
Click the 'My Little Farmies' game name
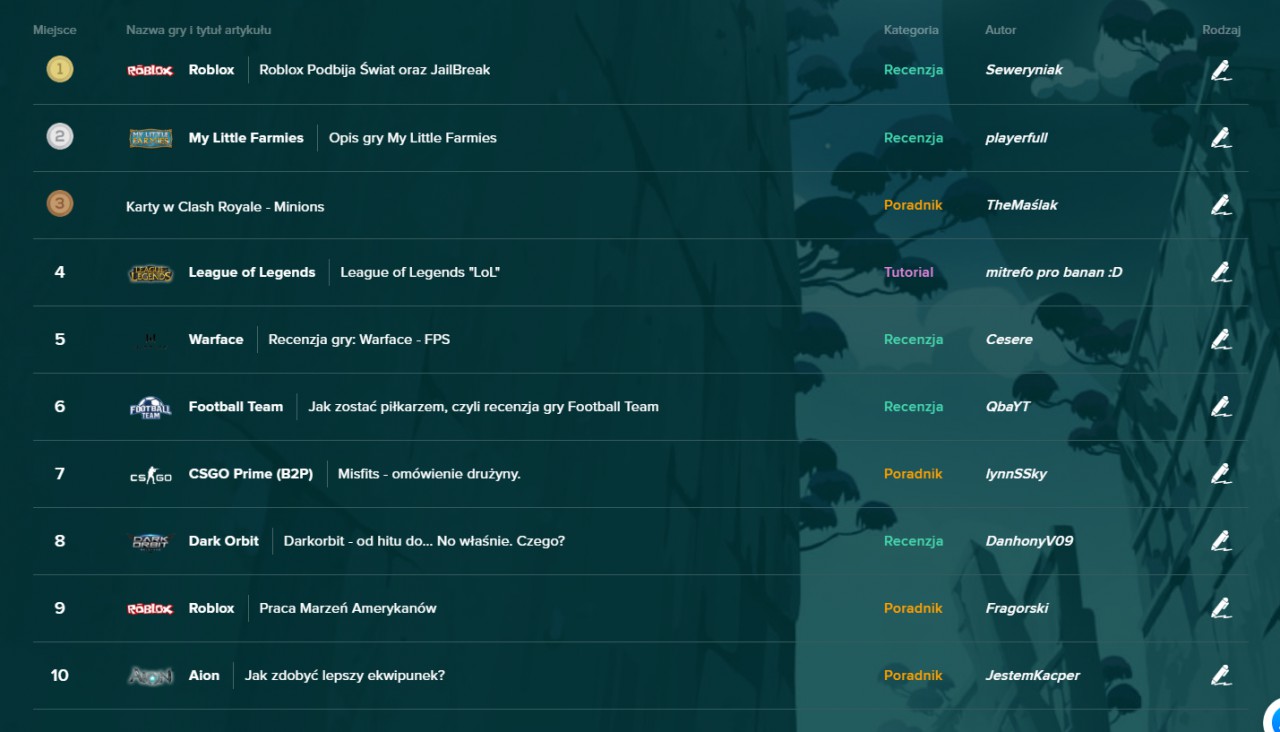tap(246, 138)
